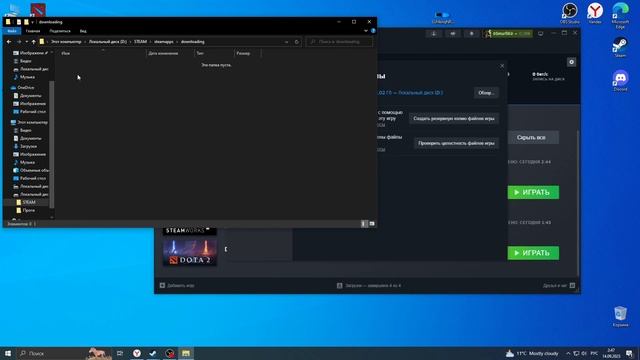Click Добавить игру in Steam
Image resolution: width=640 pixels, height=360 pixels.
click(177, 285)
